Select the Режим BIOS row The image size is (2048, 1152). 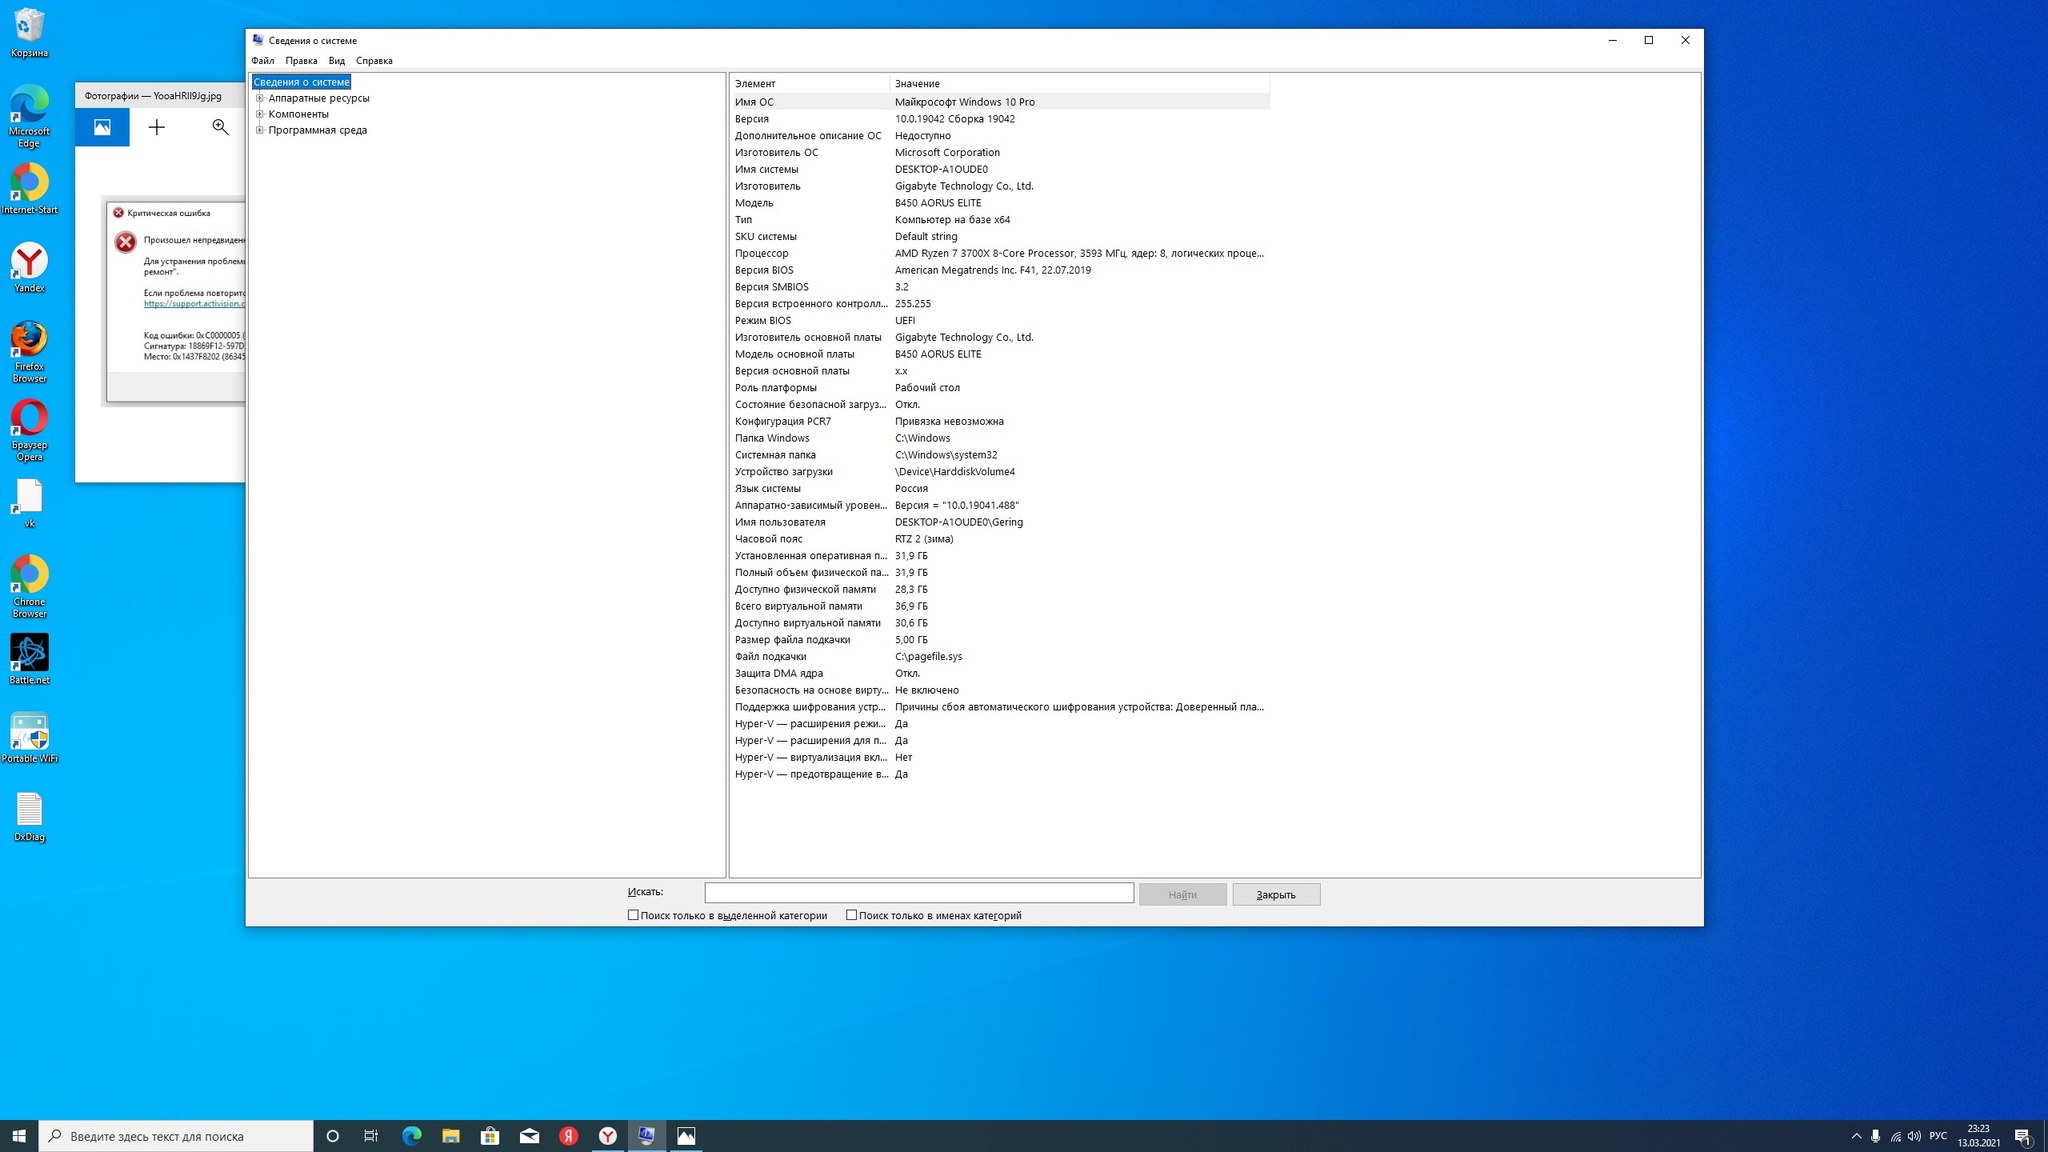[x=1000, y=321]
